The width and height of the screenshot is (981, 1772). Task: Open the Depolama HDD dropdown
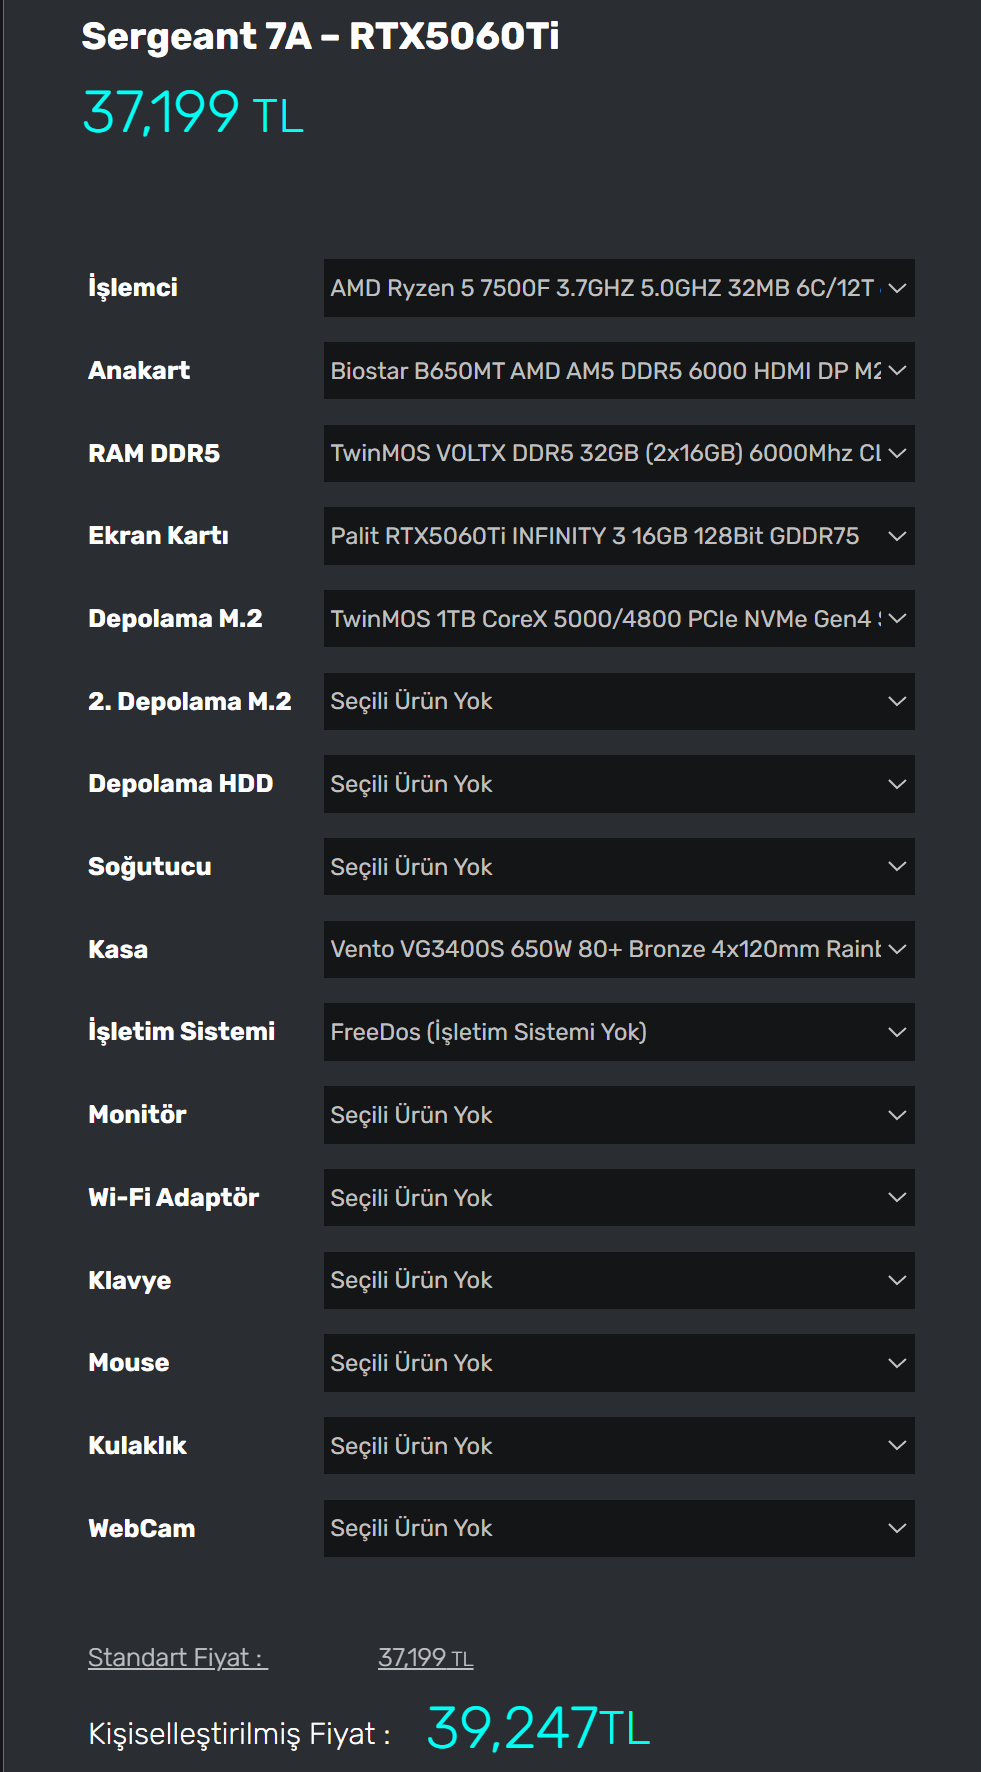coord(618,784)
